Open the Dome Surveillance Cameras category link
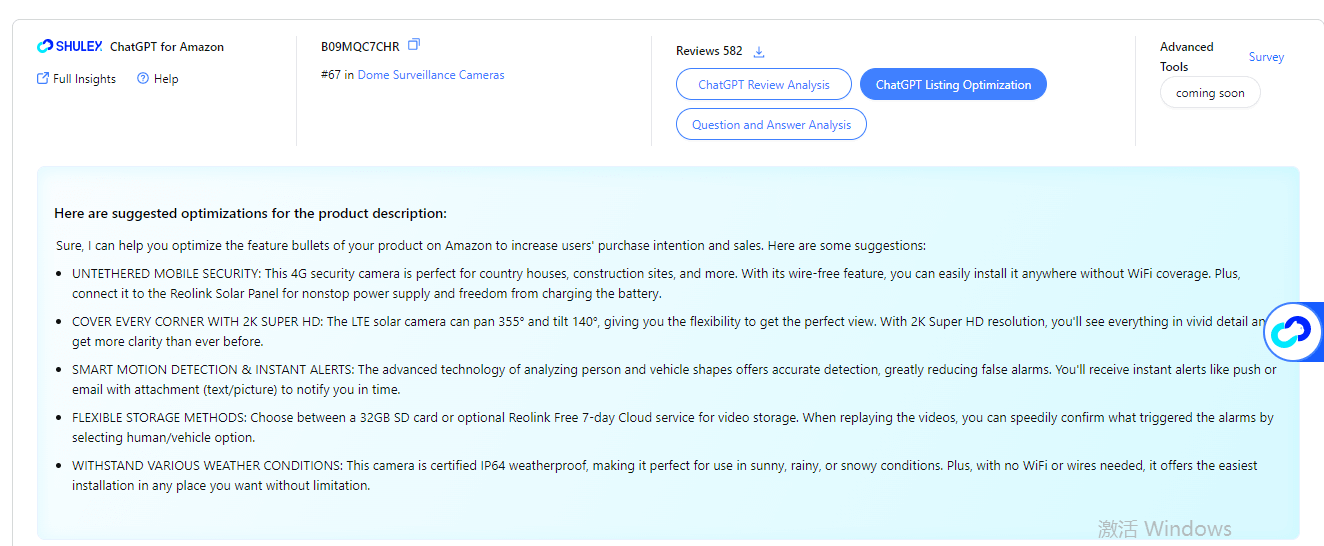This screenshot has height=546, width=1324. coord(431,75)
